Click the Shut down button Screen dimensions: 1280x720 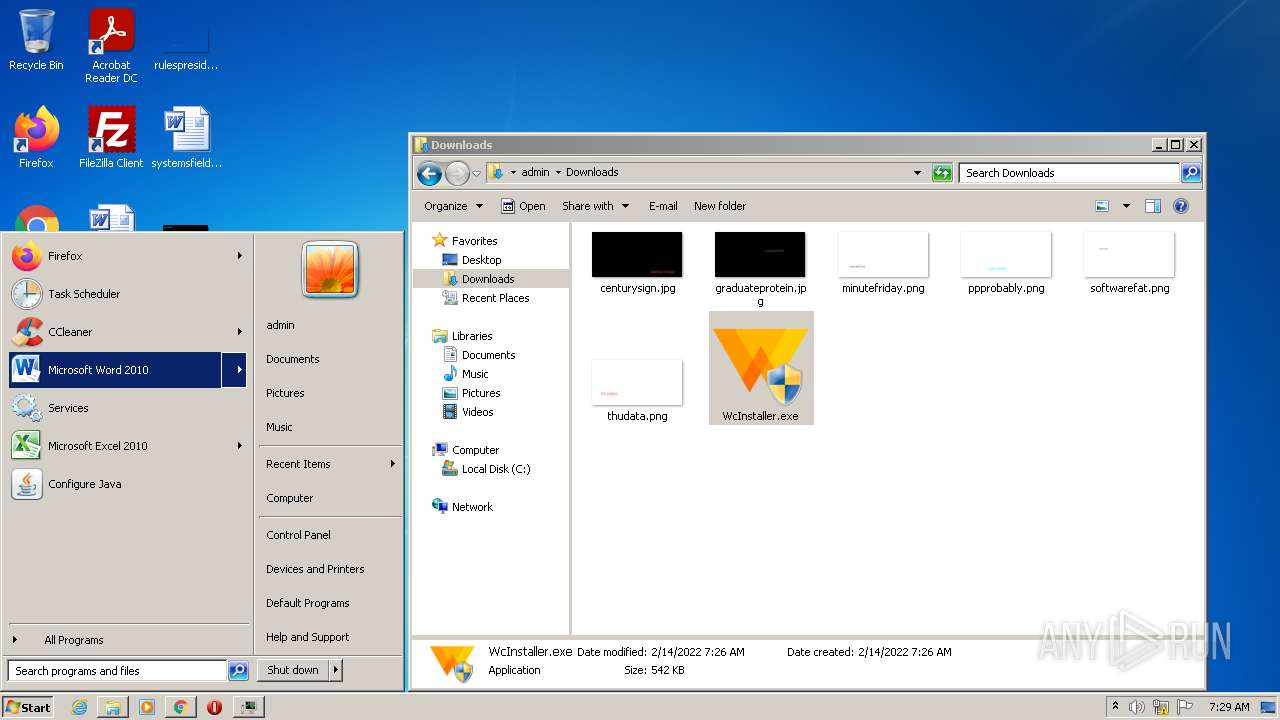tap(292, 670)
